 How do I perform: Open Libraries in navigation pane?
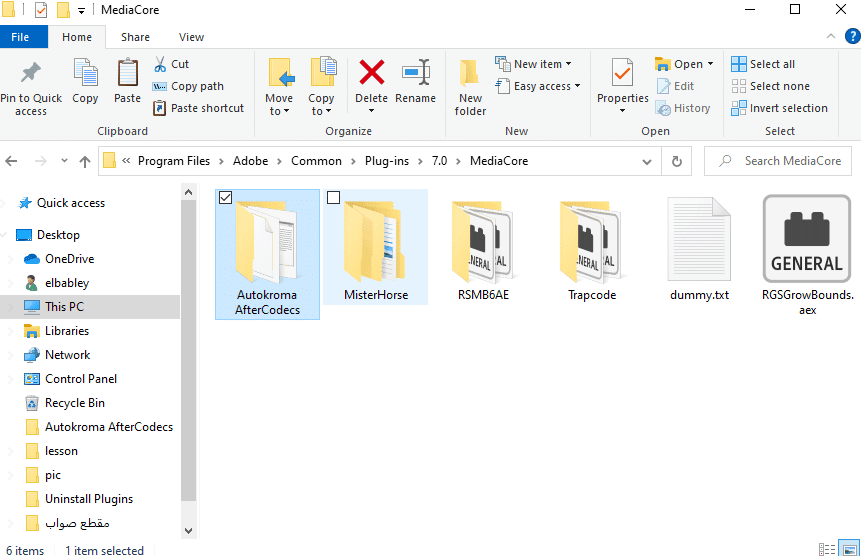[x=66, y=331]
